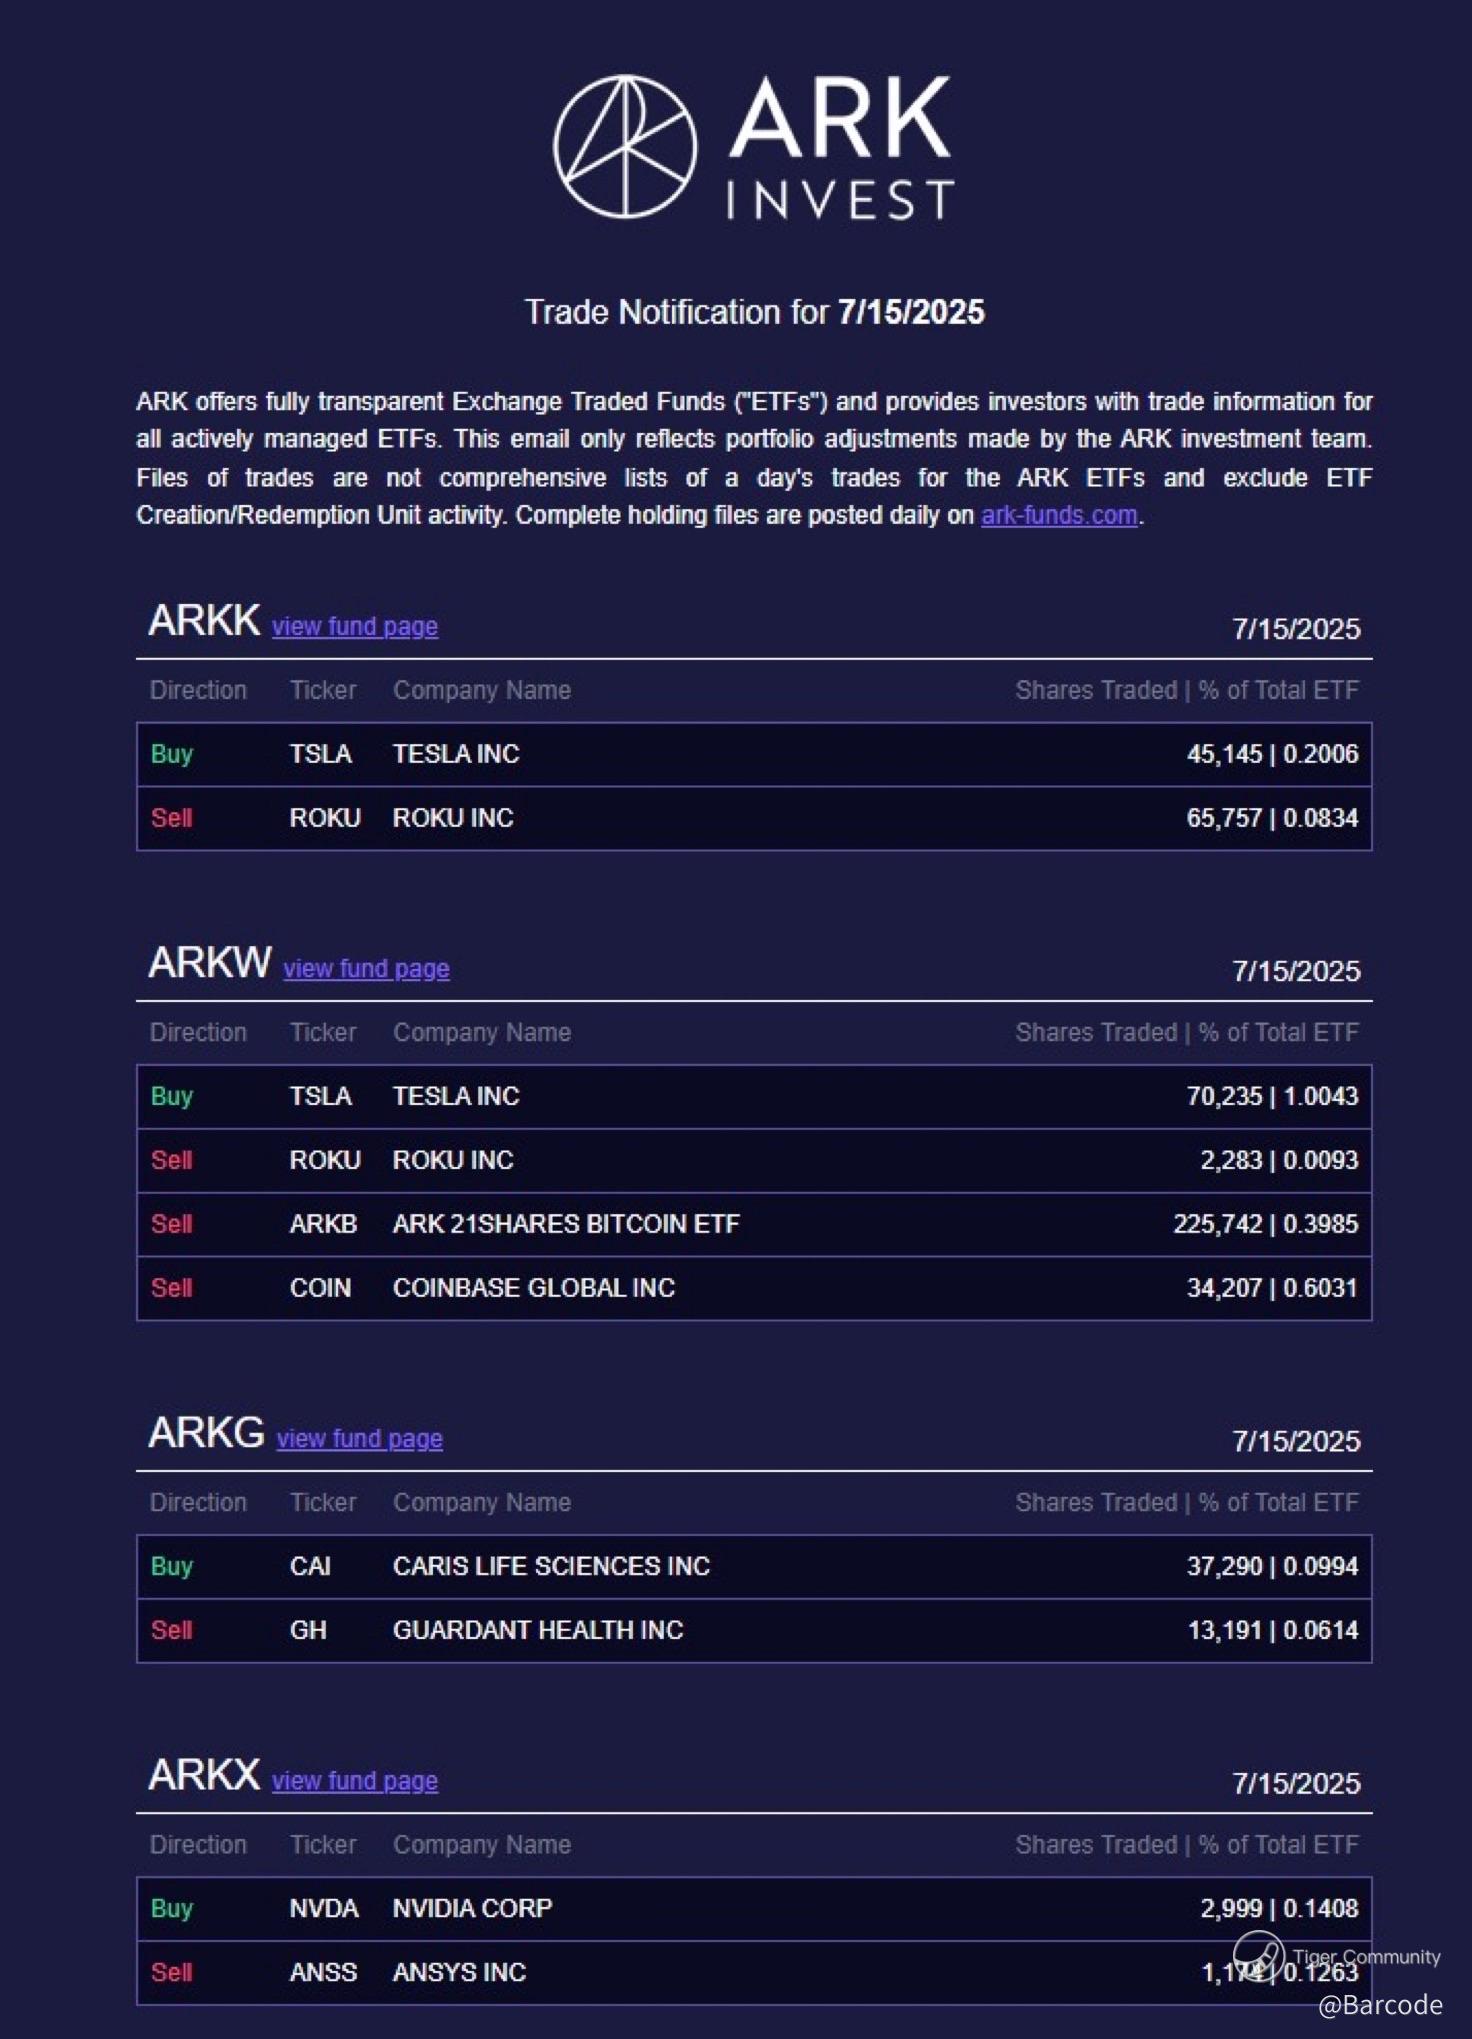Select ANSYS INC sell row

click(x=753, y=1972)
